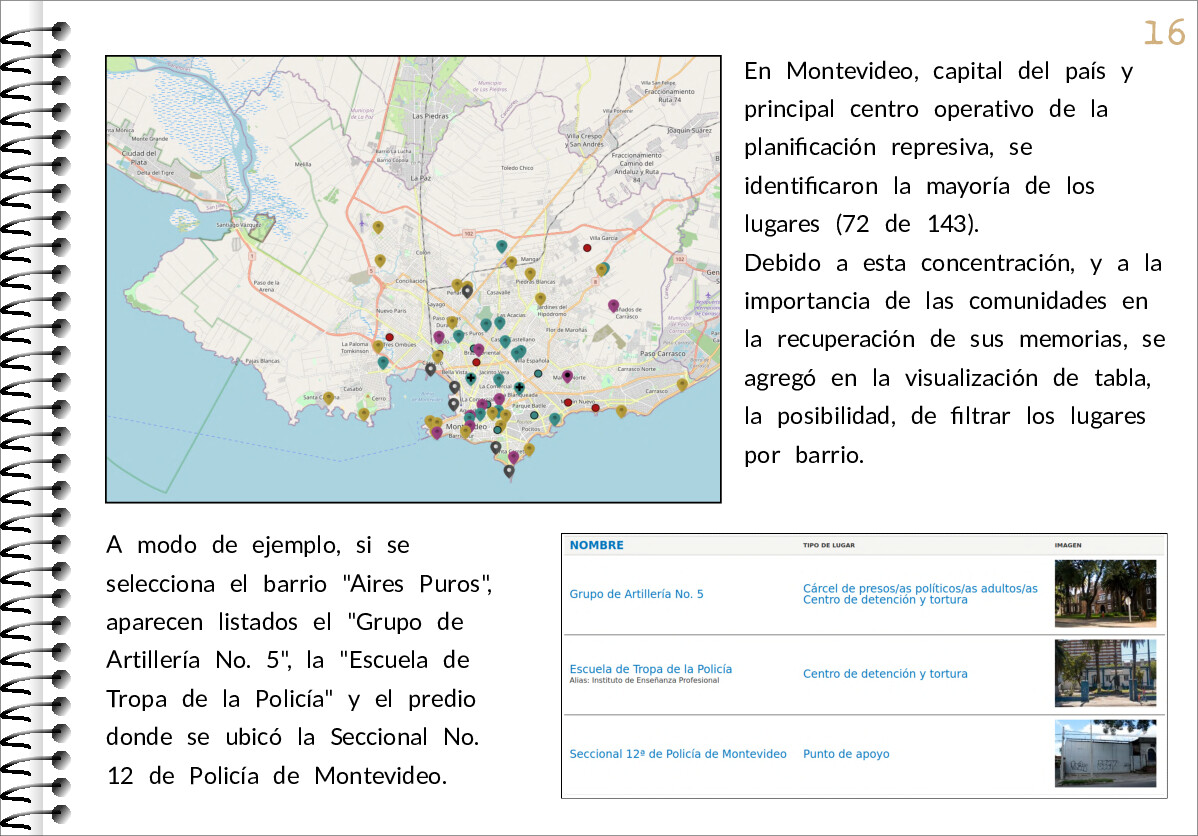This screenshot has height=836, width=1198.
Task: Open the yellow pin on Route 8 below Villa García
Action: [601, 270]
